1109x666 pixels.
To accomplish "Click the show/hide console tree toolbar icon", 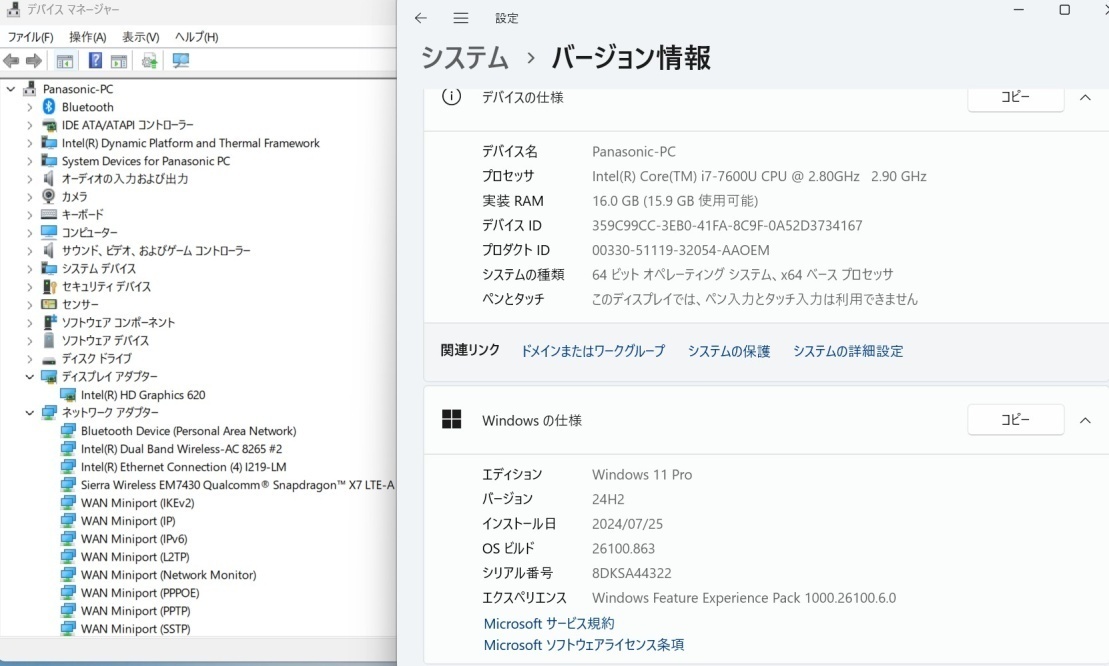I will 64,61.
